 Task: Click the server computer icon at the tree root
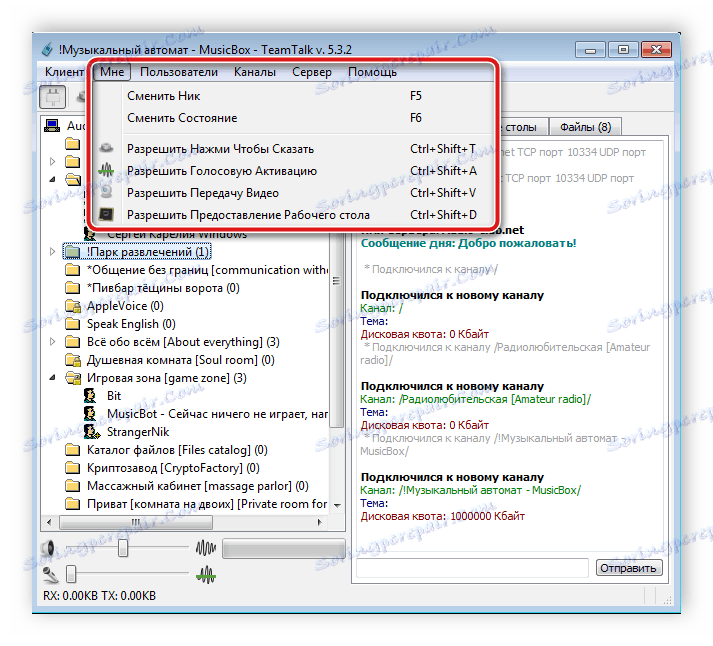point(52,125)
